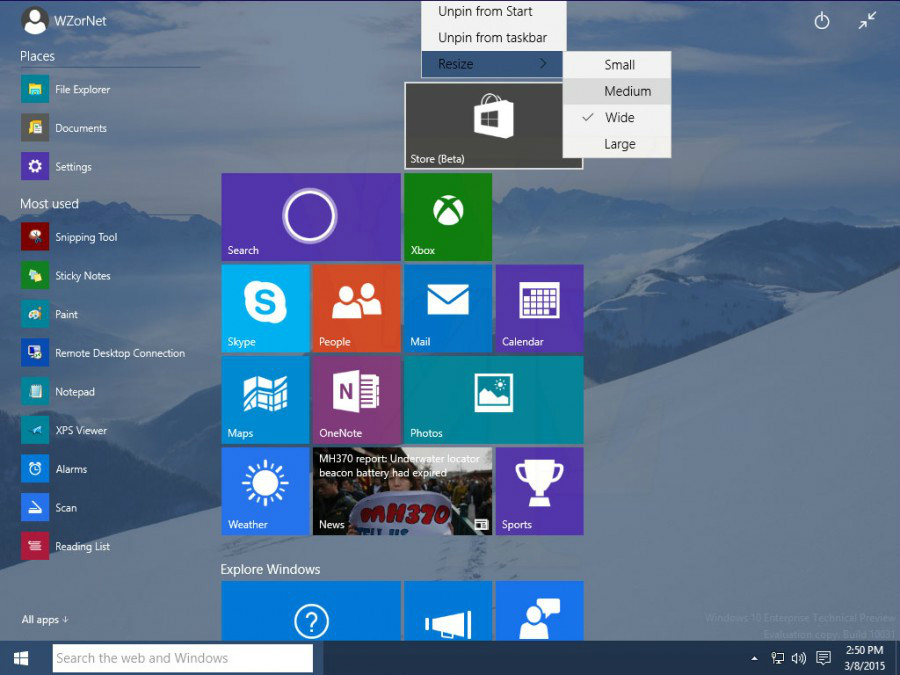This screenshot has width=900, height=675.
Task: Open the Weather tile
Action: (x=265, y=491)
